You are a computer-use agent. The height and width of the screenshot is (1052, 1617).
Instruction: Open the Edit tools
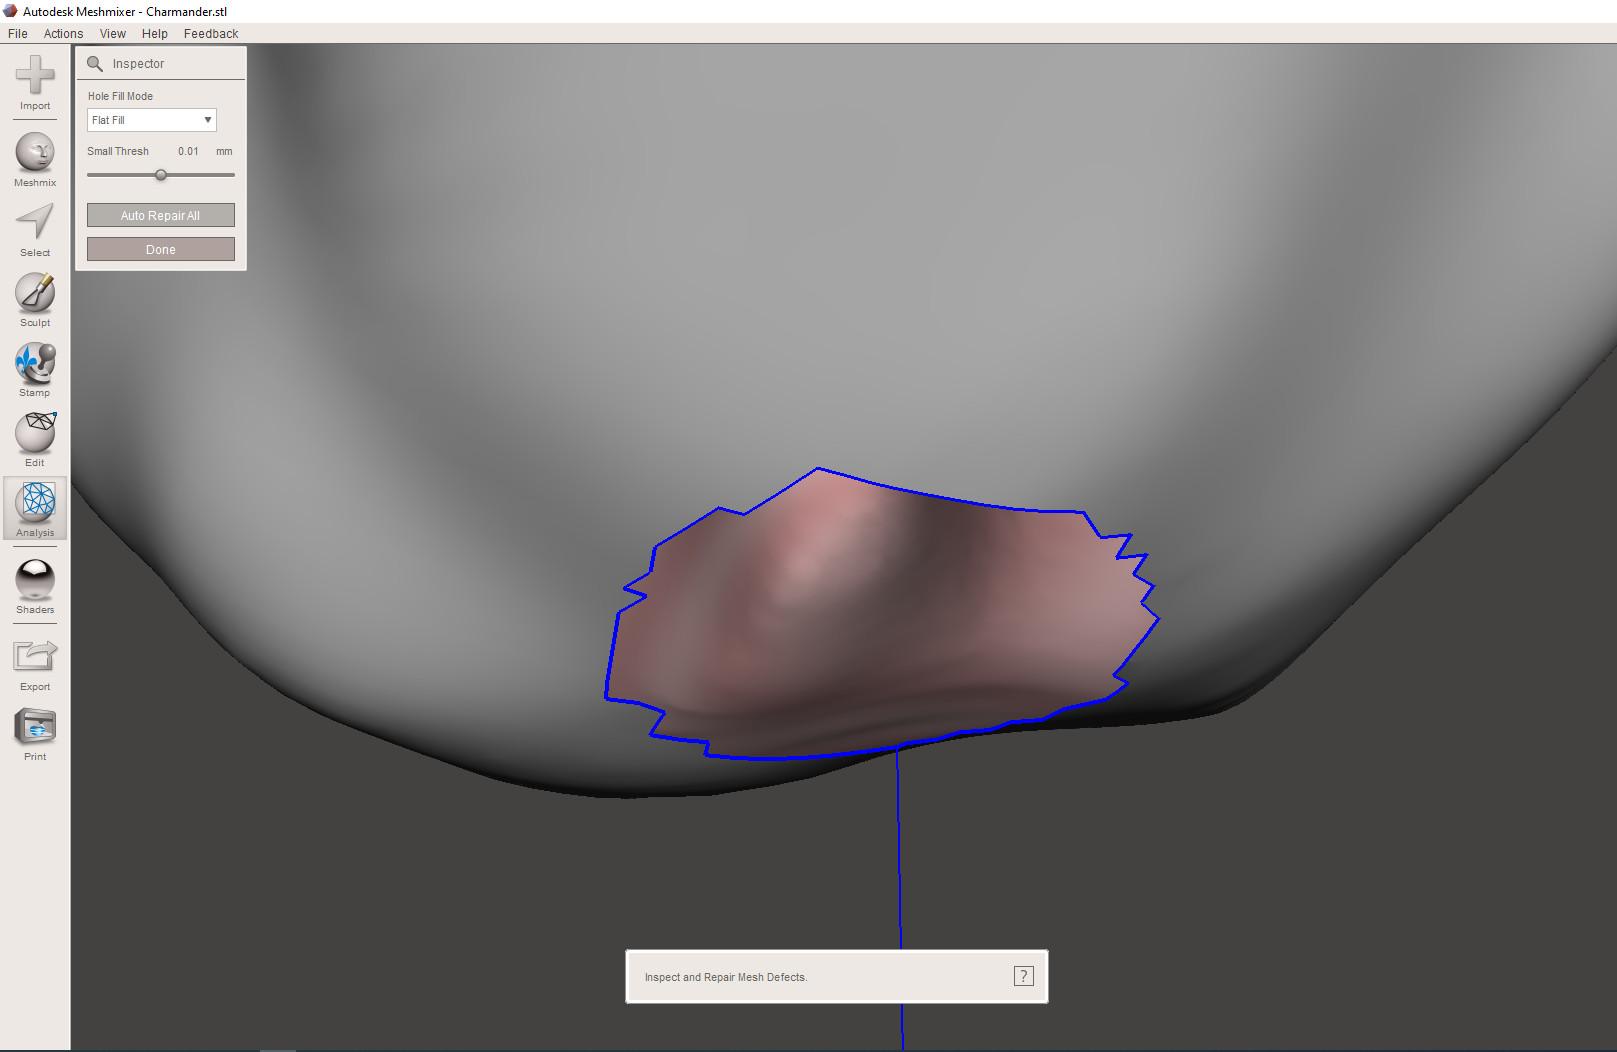click(x=35, y=439)
